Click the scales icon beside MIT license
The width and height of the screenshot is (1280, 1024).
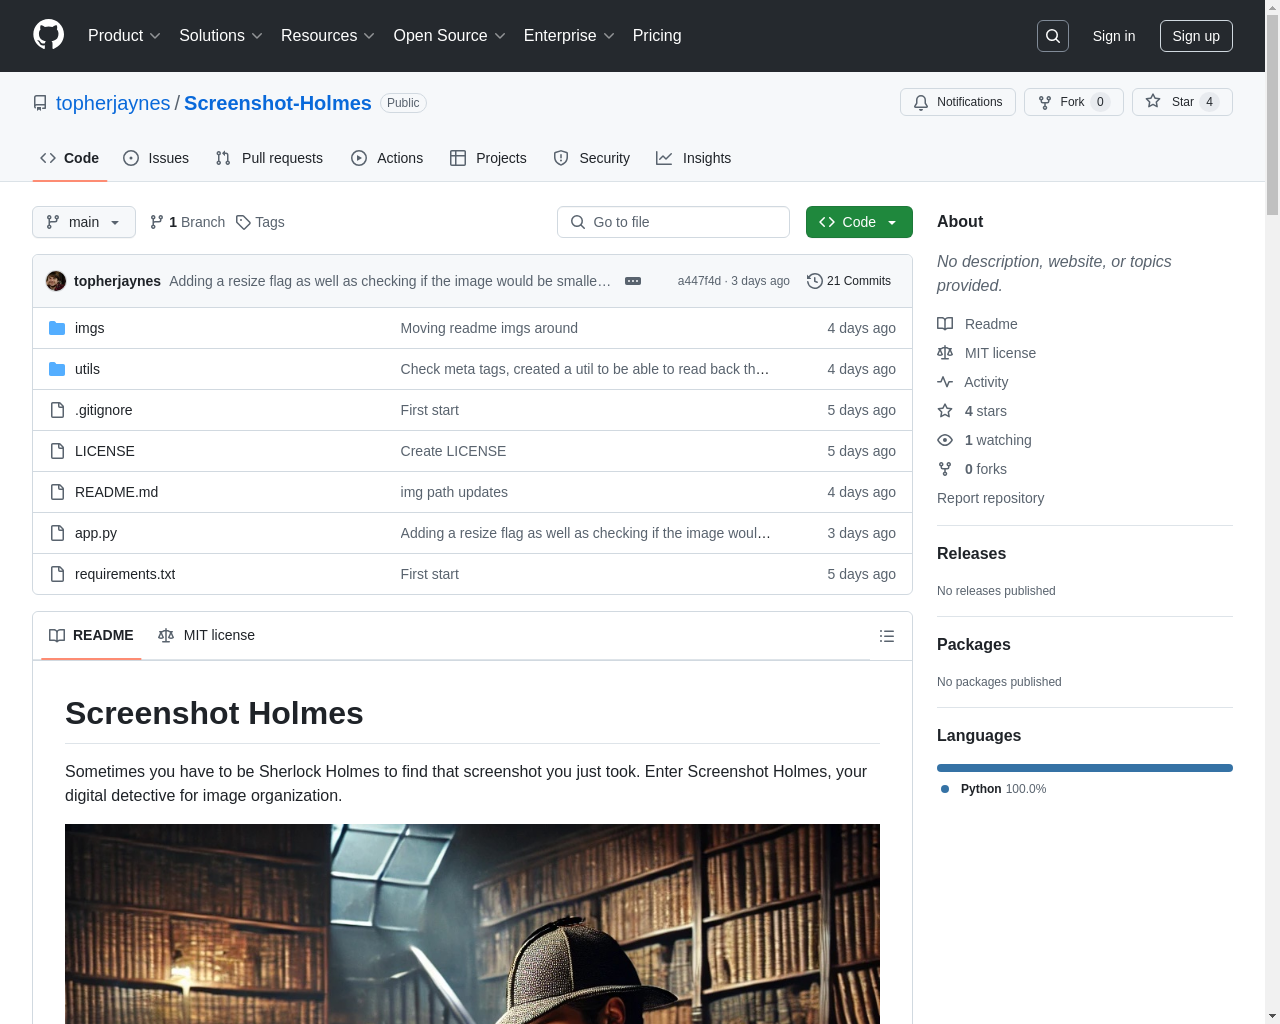click(x=945, y=353)
